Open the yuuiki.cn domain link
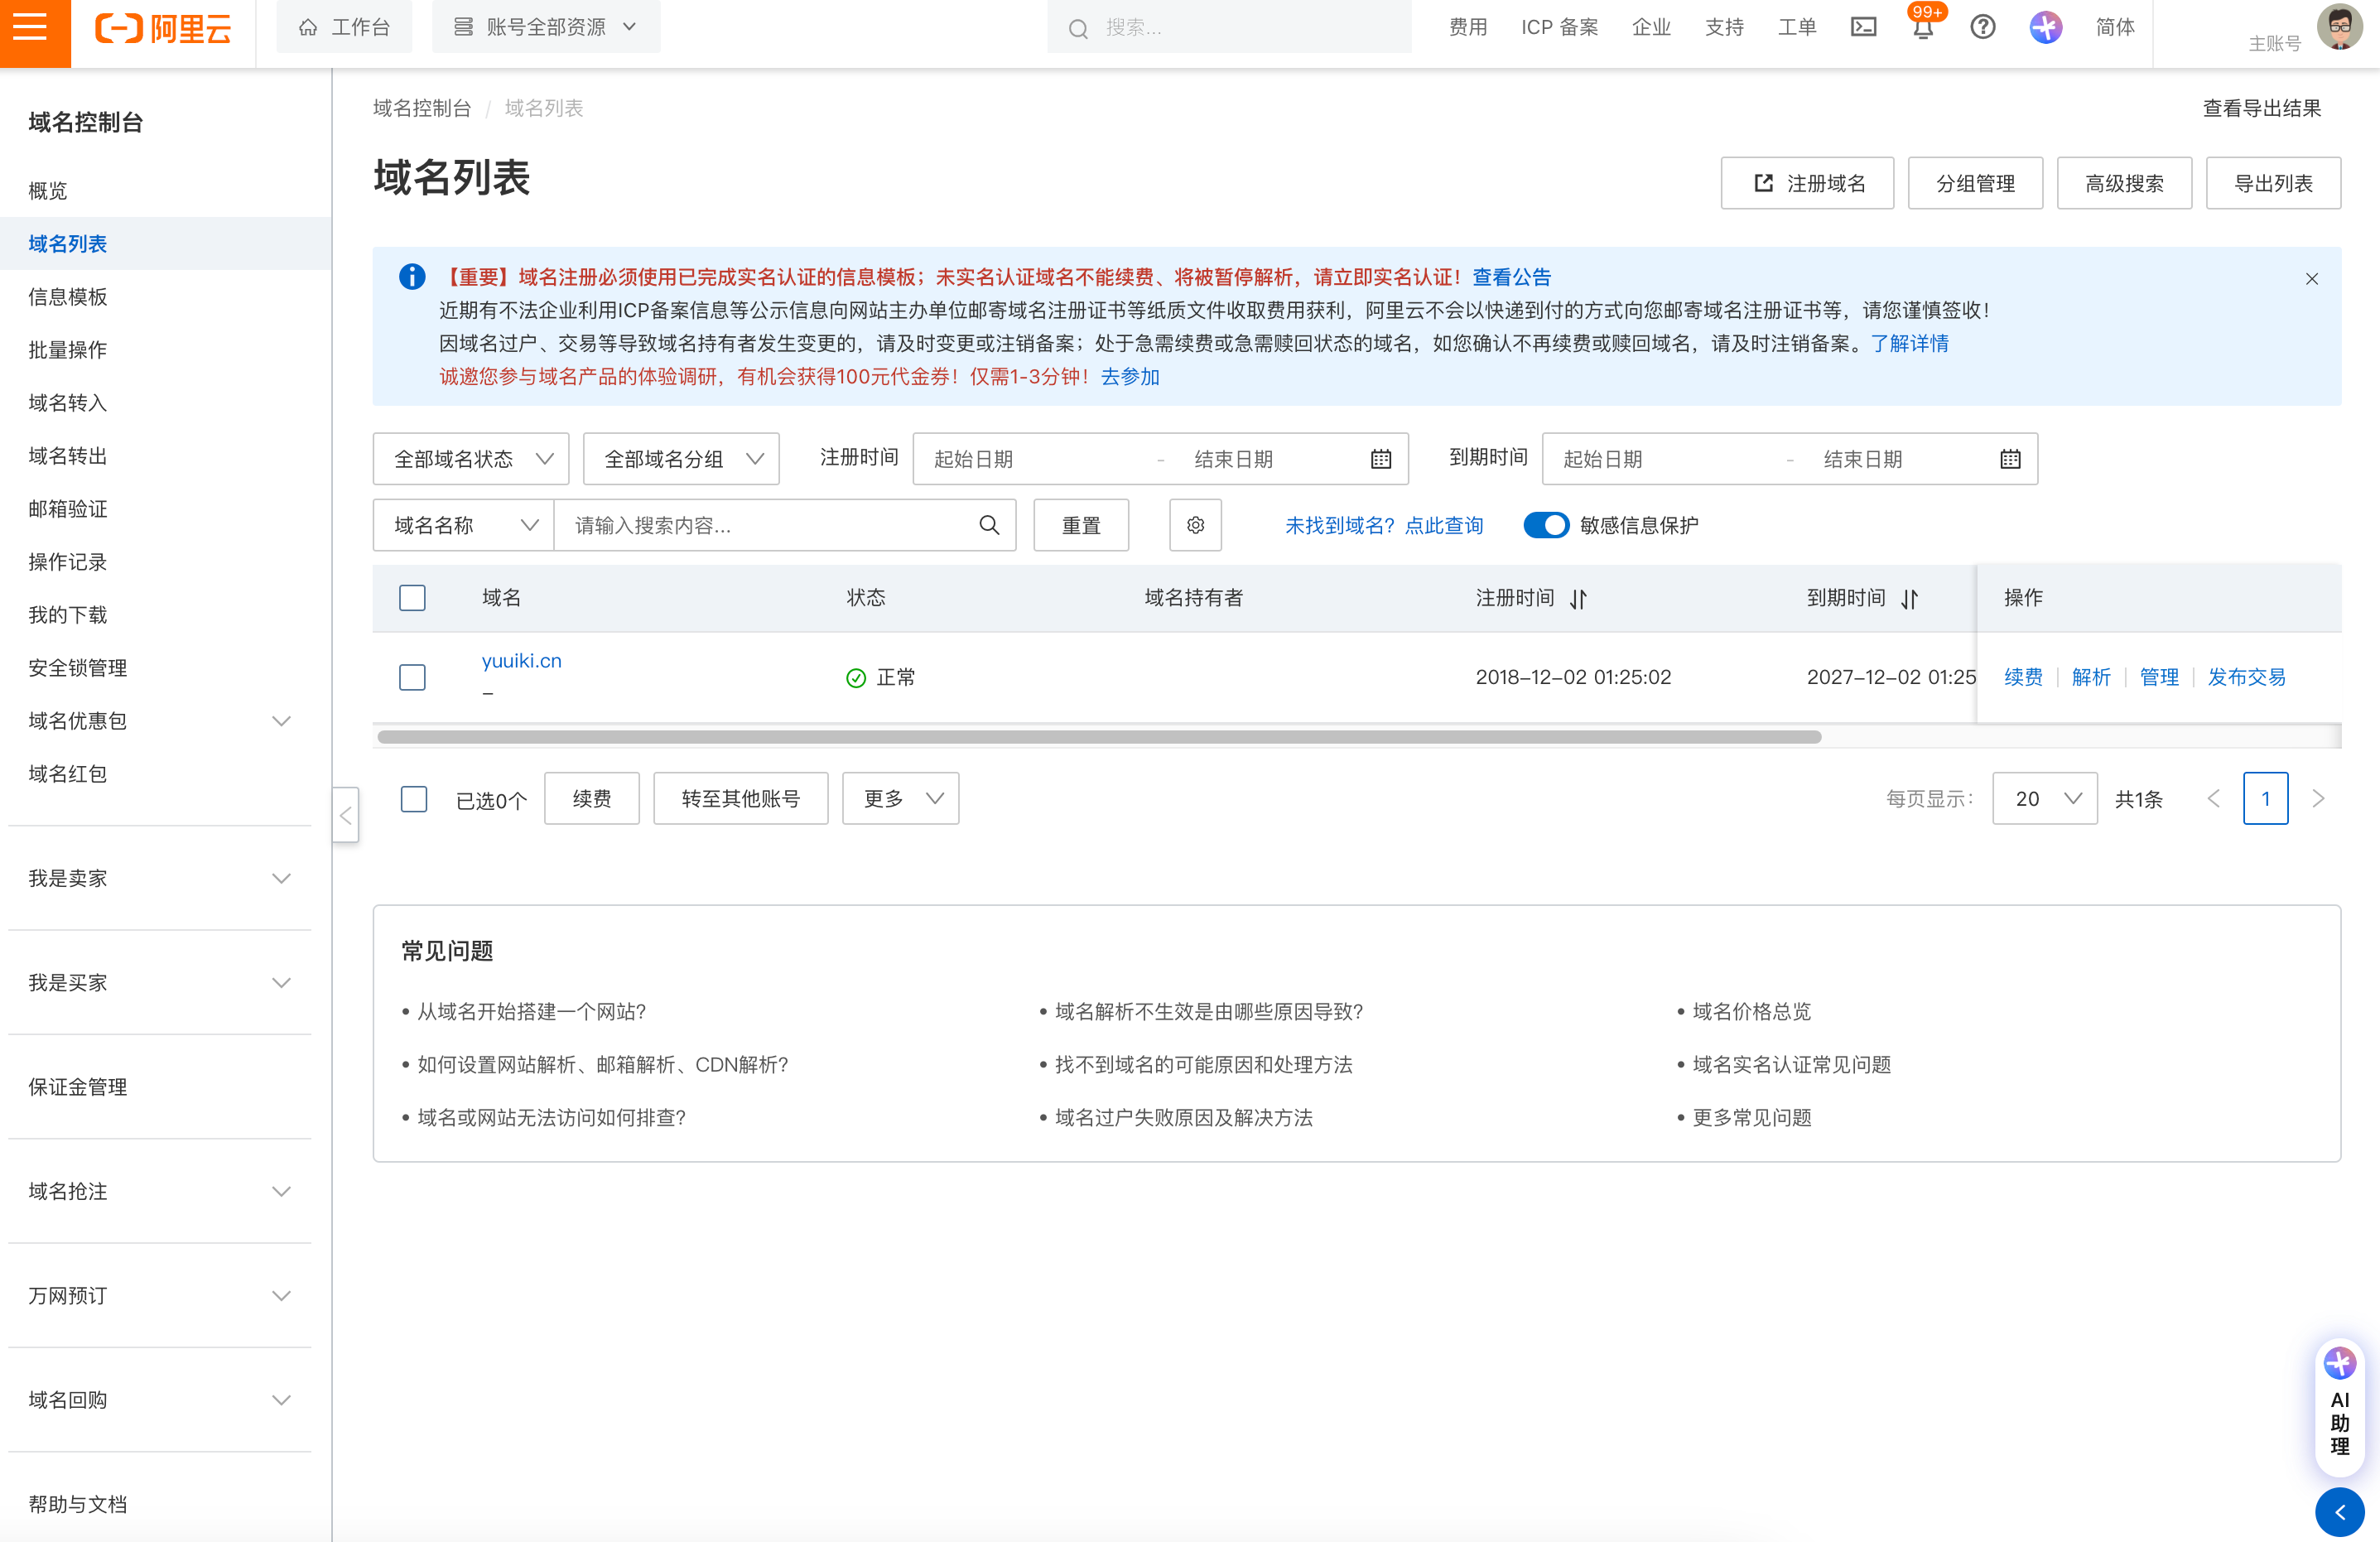Image resolution: width=2380 pixels, height=1542 pixels. point(521,661)
